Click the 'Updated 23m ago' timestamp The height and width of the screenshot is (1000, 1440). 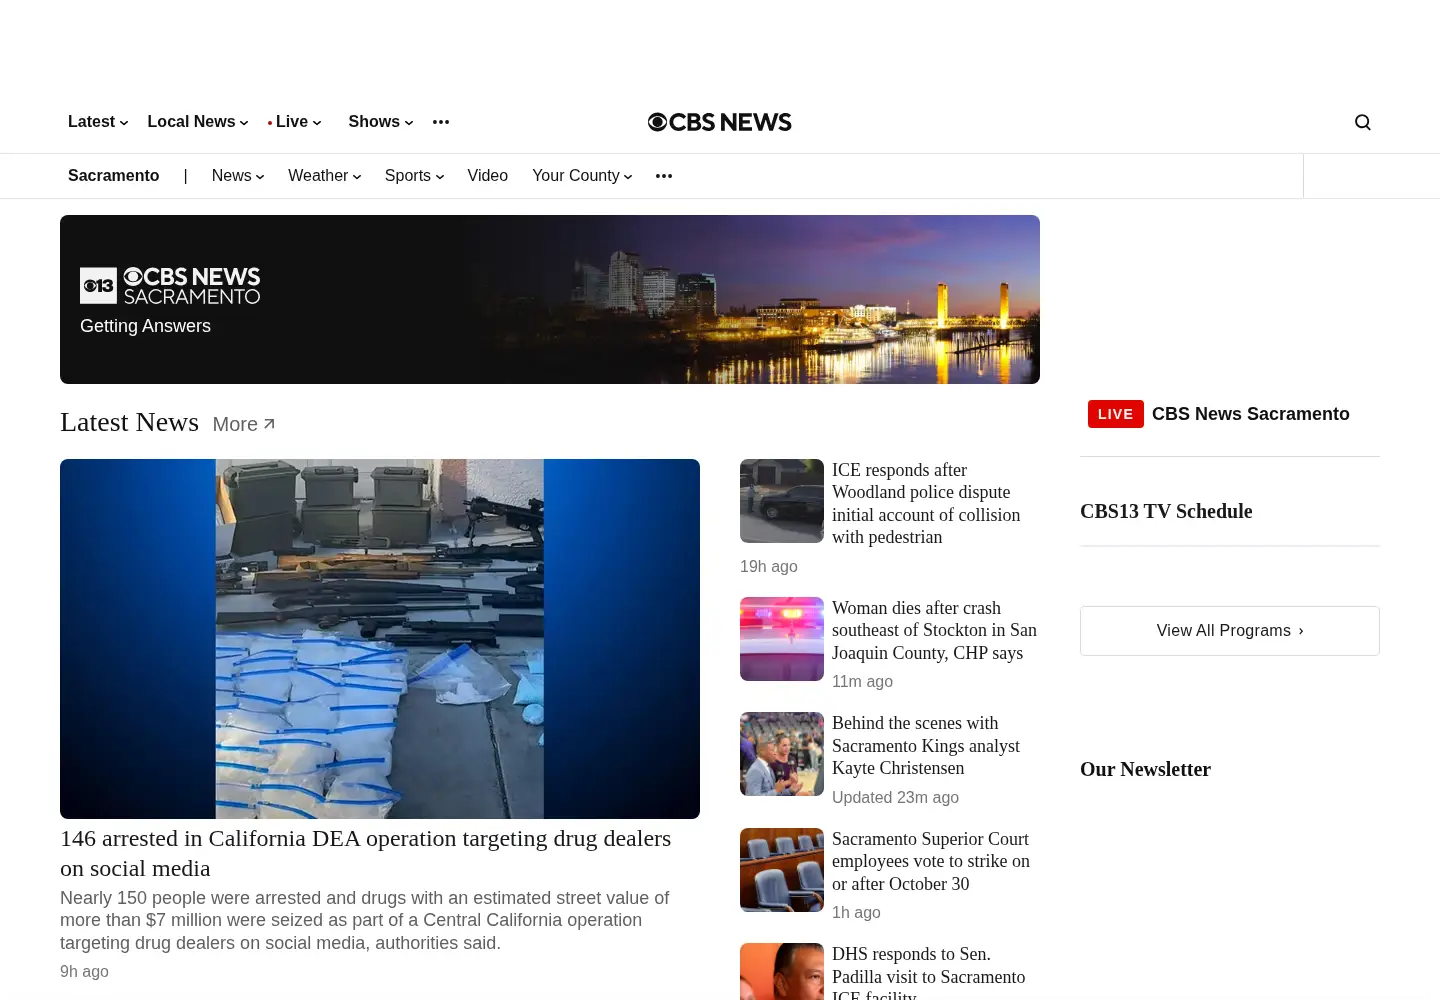[x=895, y=798]
